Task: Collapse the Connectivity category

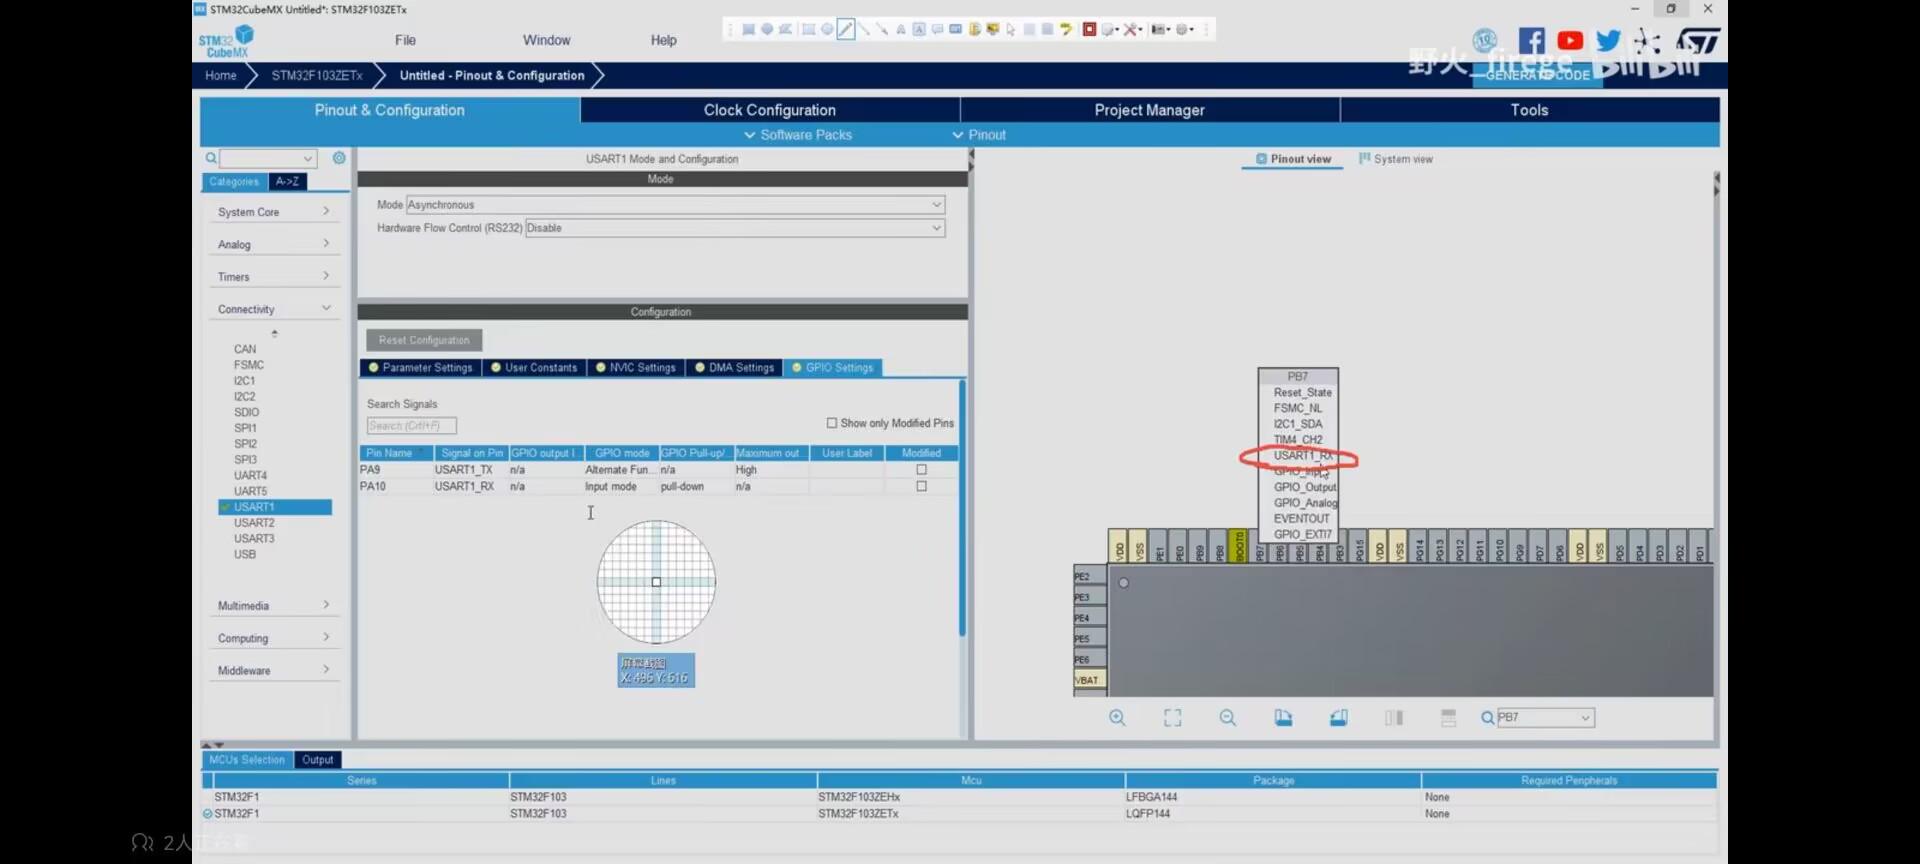Action: [x=273, y=309]
